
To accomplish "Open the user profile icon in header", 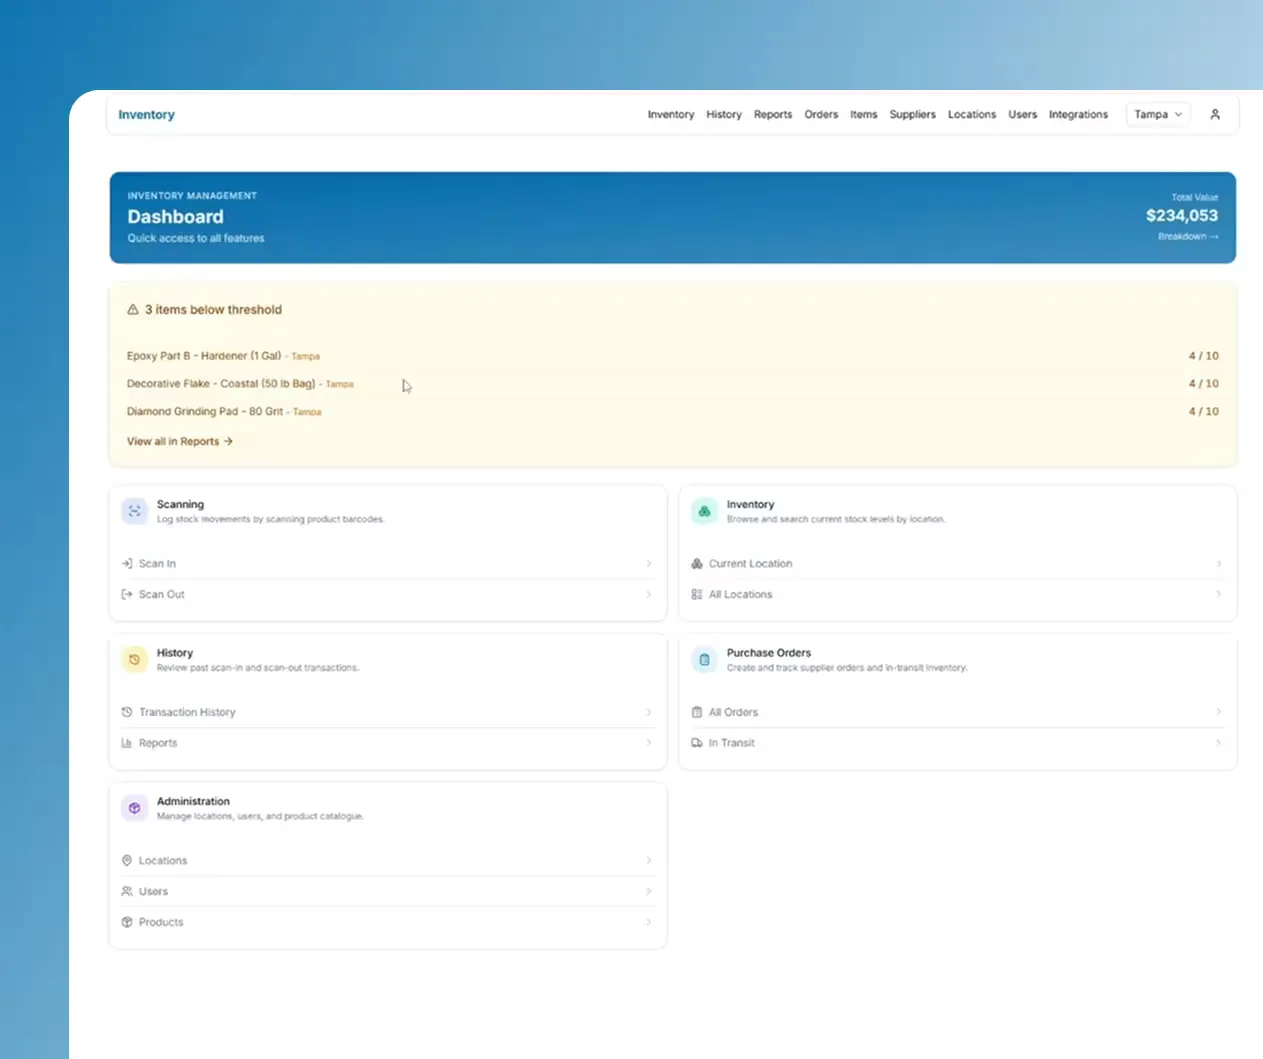I will click(x=1215, y=115).
